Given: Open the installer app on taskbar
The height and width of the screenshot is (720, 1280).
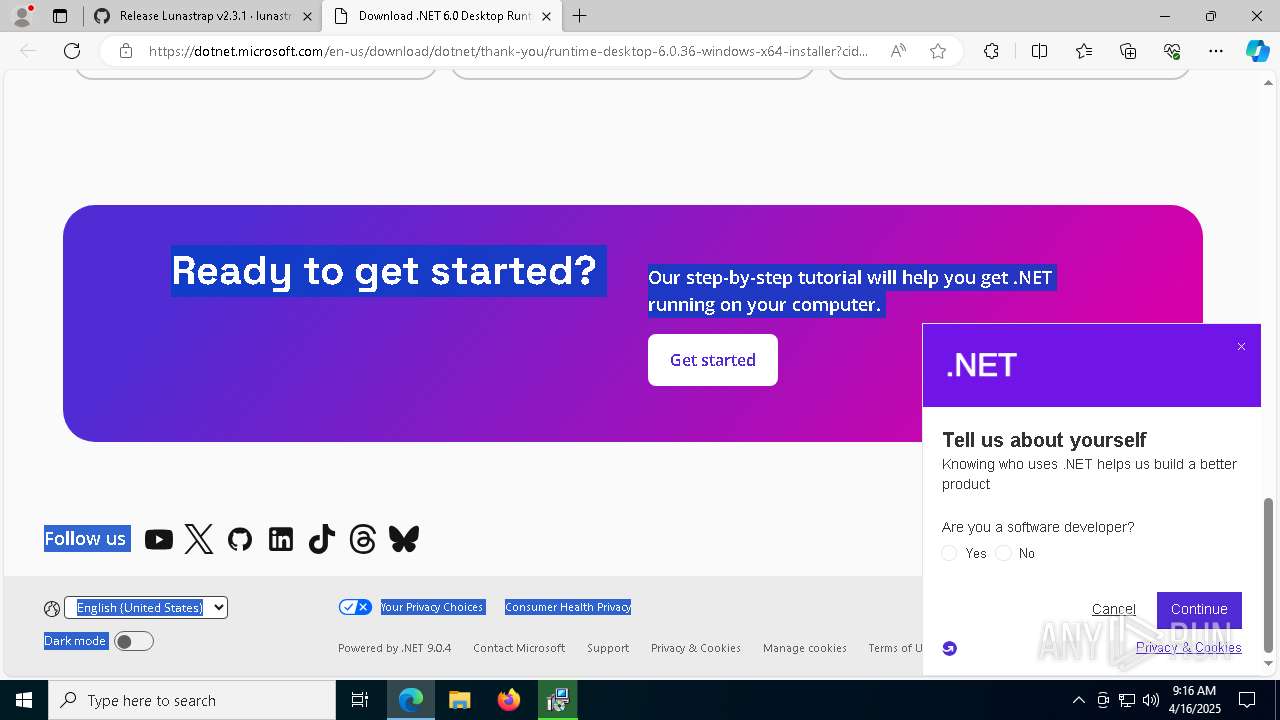Looking at the screenshot, I should point(557,700).
